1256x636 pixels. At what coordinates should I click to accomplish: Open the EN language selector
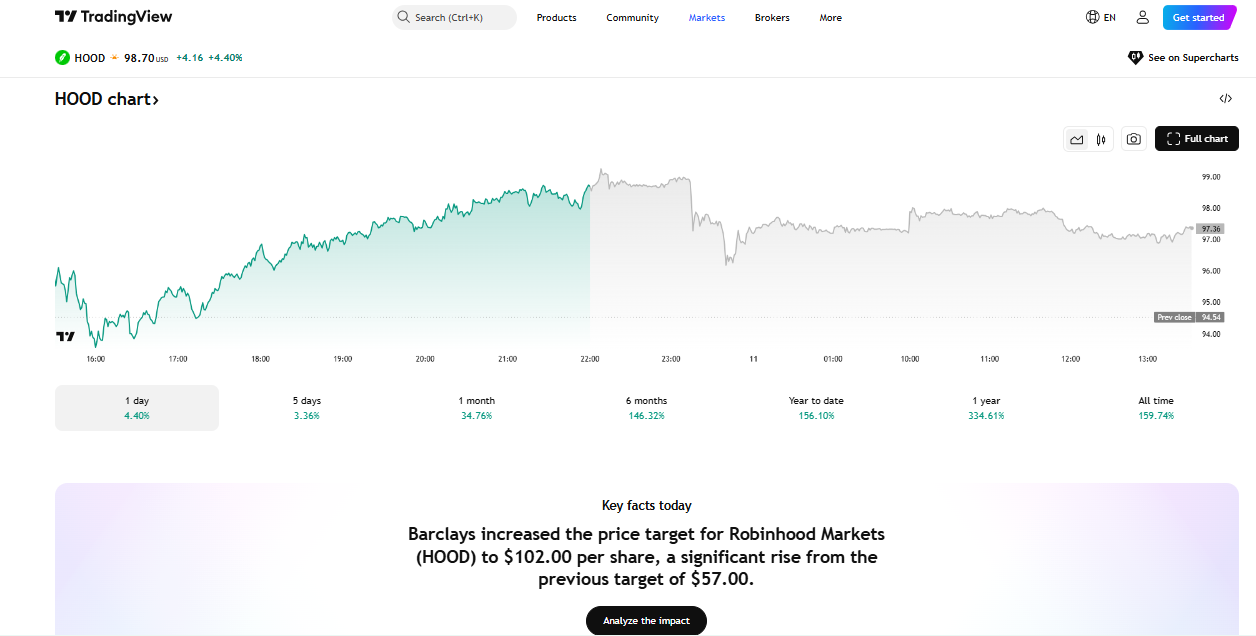tap(1101, 17)
